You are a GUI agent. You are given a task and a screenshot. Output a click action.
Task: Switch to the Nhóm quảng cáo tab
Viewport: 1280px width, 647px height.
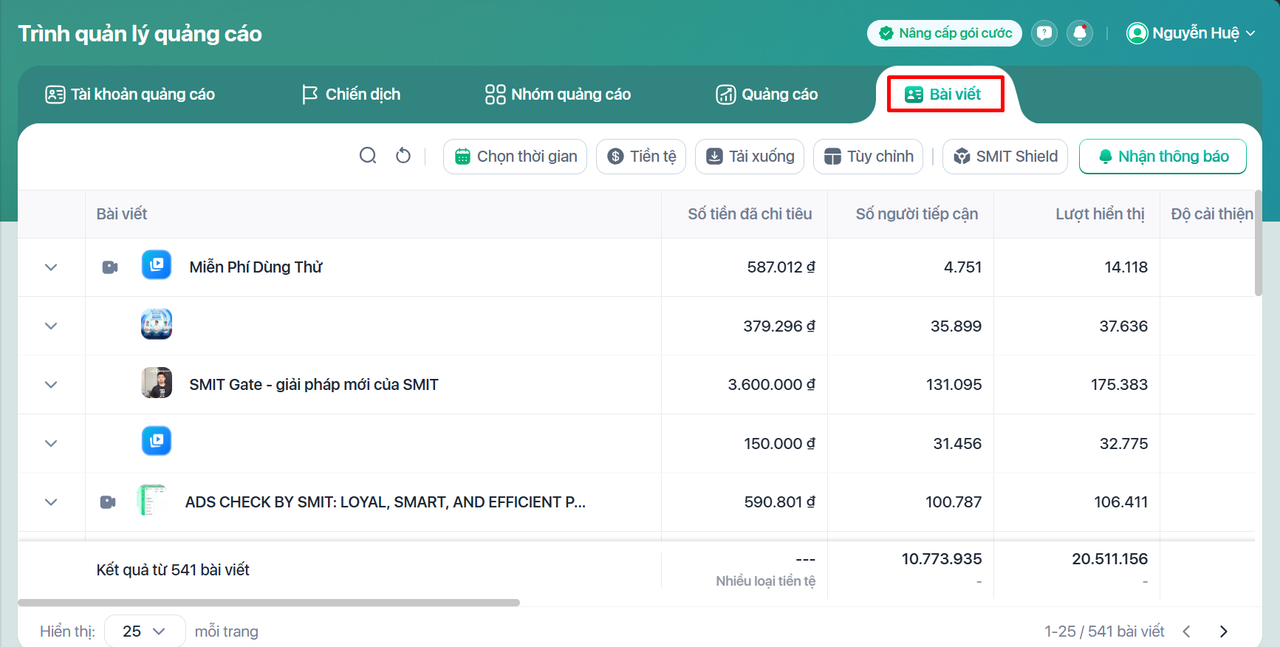tap(558, 94)
